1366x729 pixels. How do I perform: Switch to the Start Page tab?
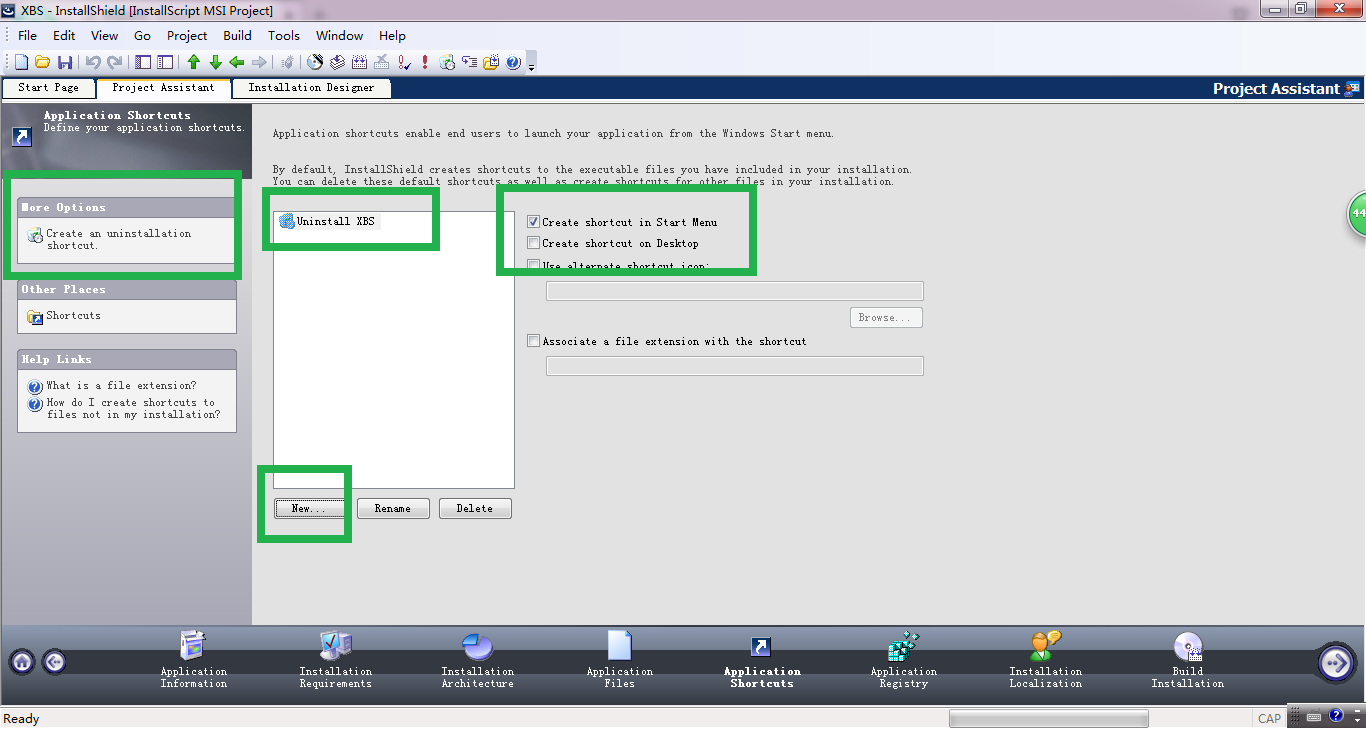(49, 88)
